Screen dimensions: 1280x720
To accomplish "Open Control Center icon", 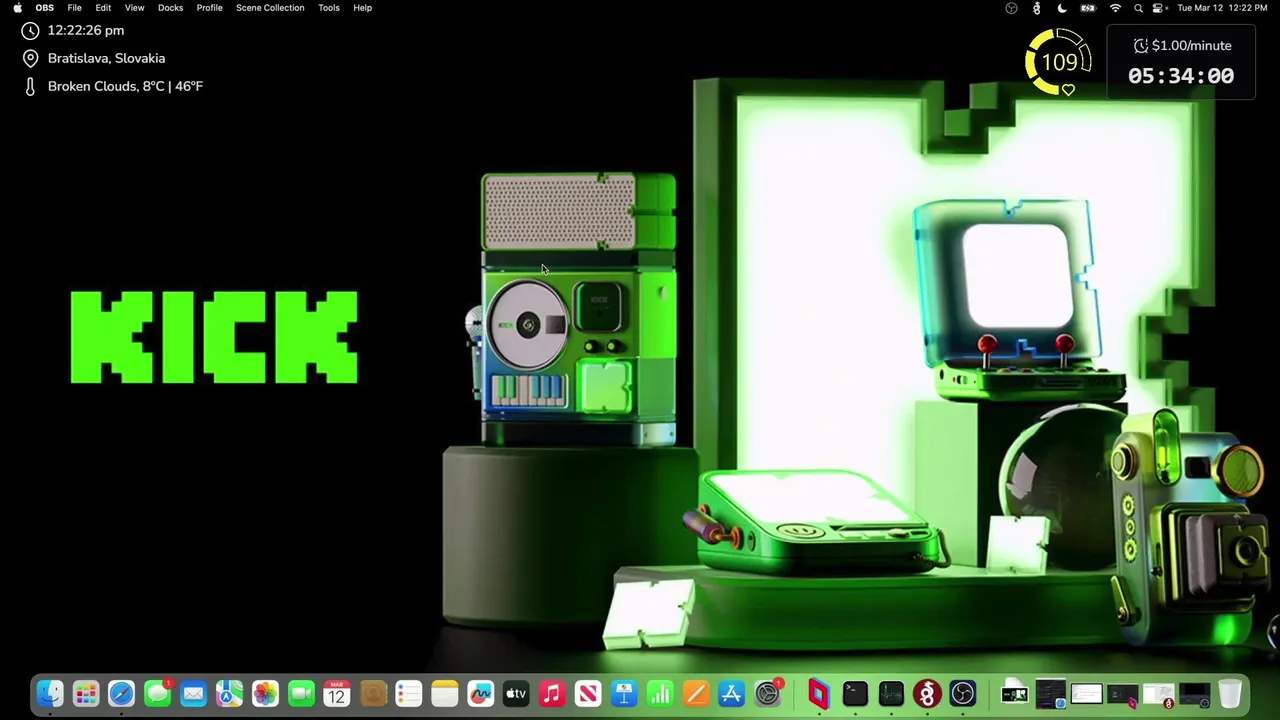I will 1159,8.
